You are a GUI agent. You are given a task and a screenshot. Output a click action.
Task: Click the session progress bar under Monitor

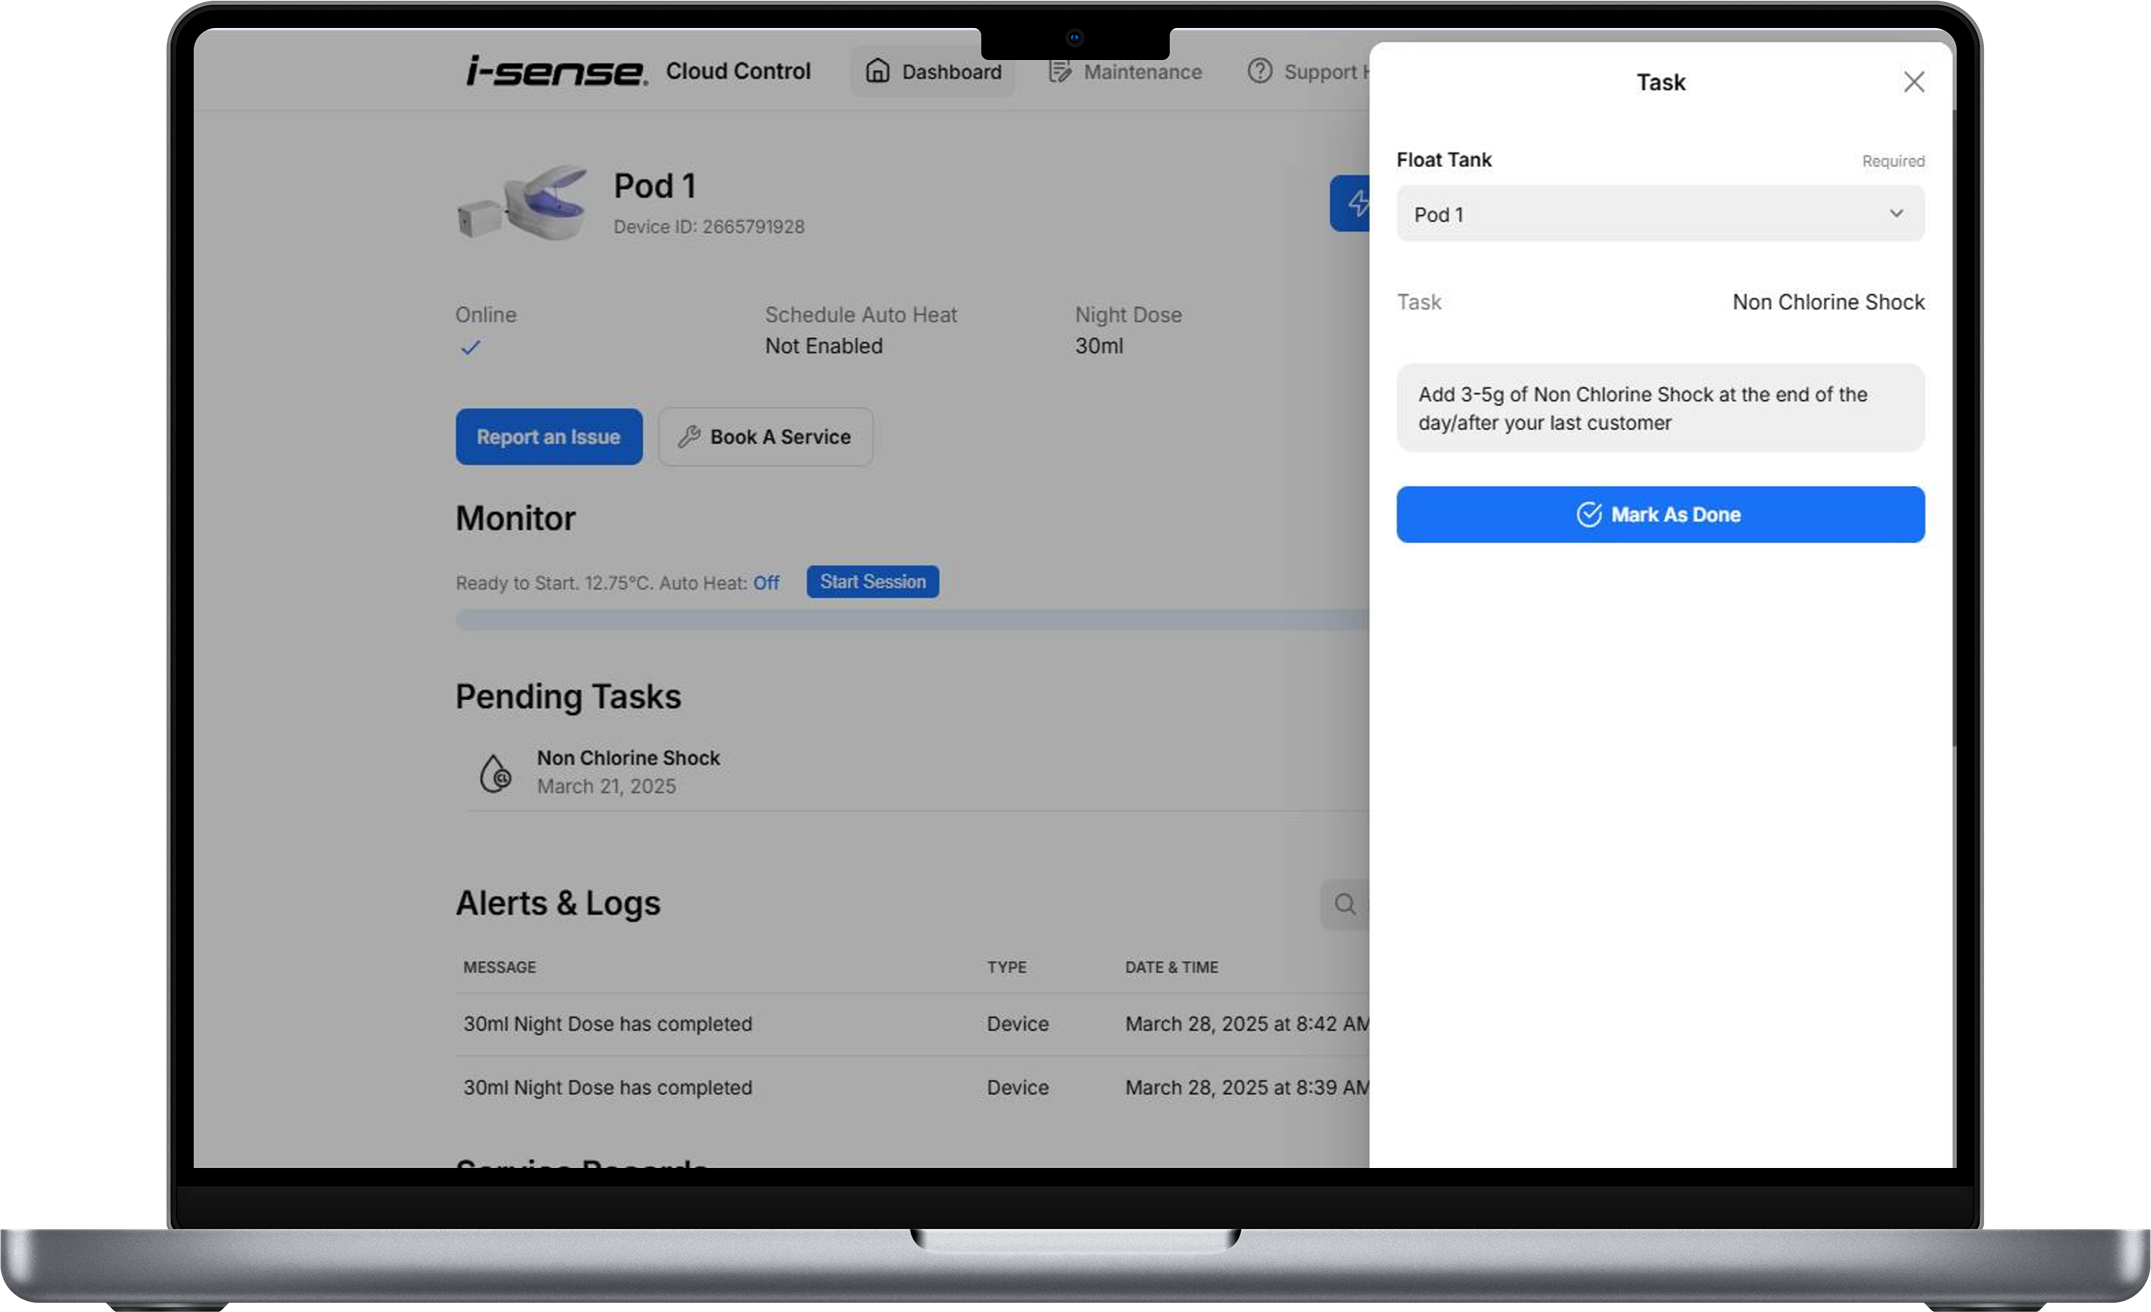point(910,621)
